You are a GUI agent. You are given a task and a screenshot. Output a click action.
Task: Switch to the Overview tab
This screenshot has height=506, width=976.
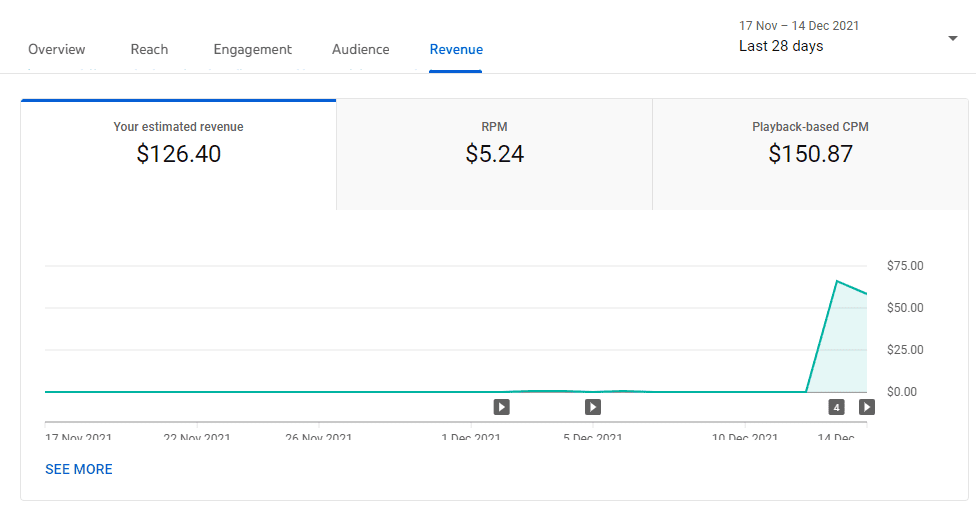[x=57, y=49]
